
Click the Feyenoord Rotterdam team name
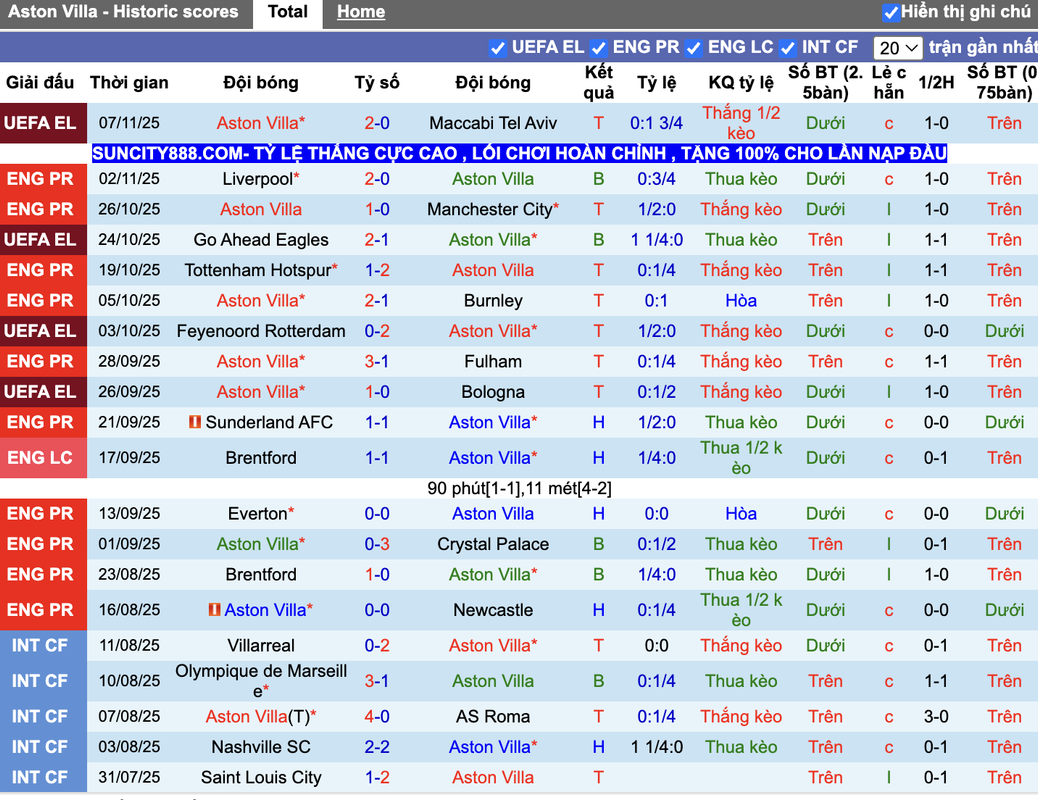261,331
